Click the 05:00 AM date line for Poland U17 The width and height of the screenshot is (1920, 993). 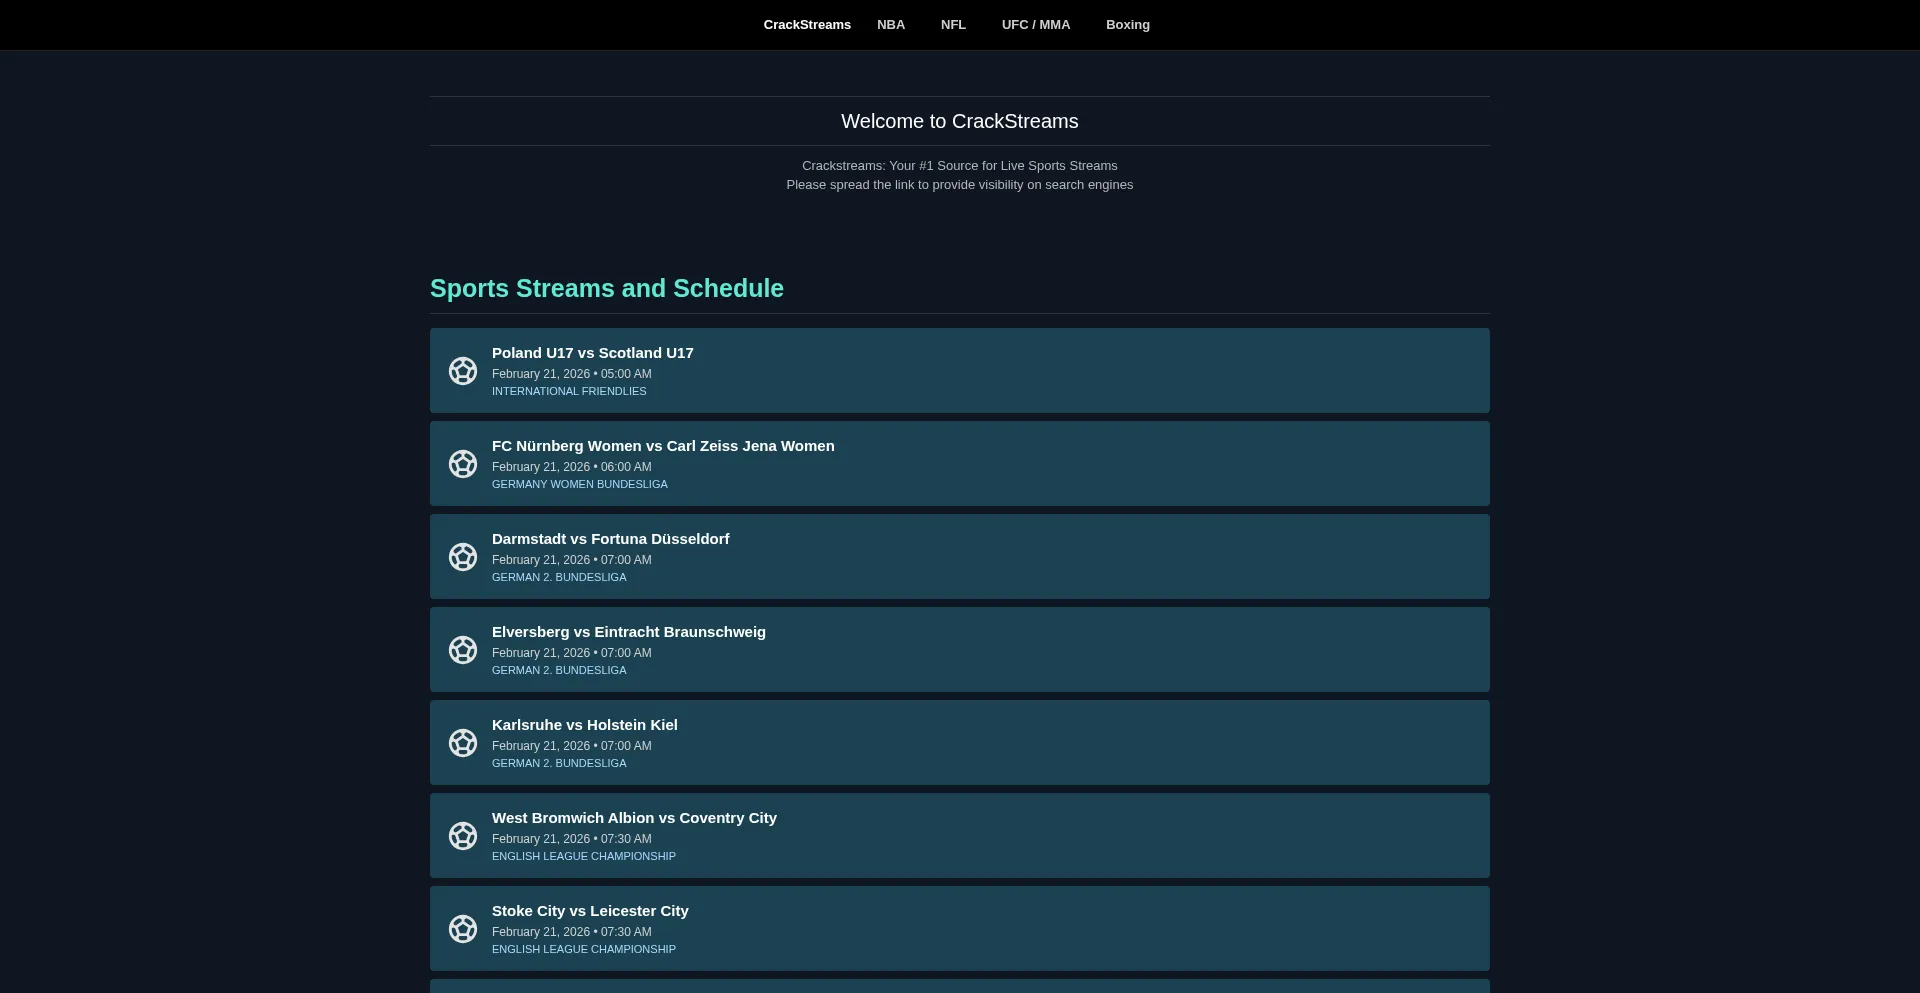click(x=572, y=374)
